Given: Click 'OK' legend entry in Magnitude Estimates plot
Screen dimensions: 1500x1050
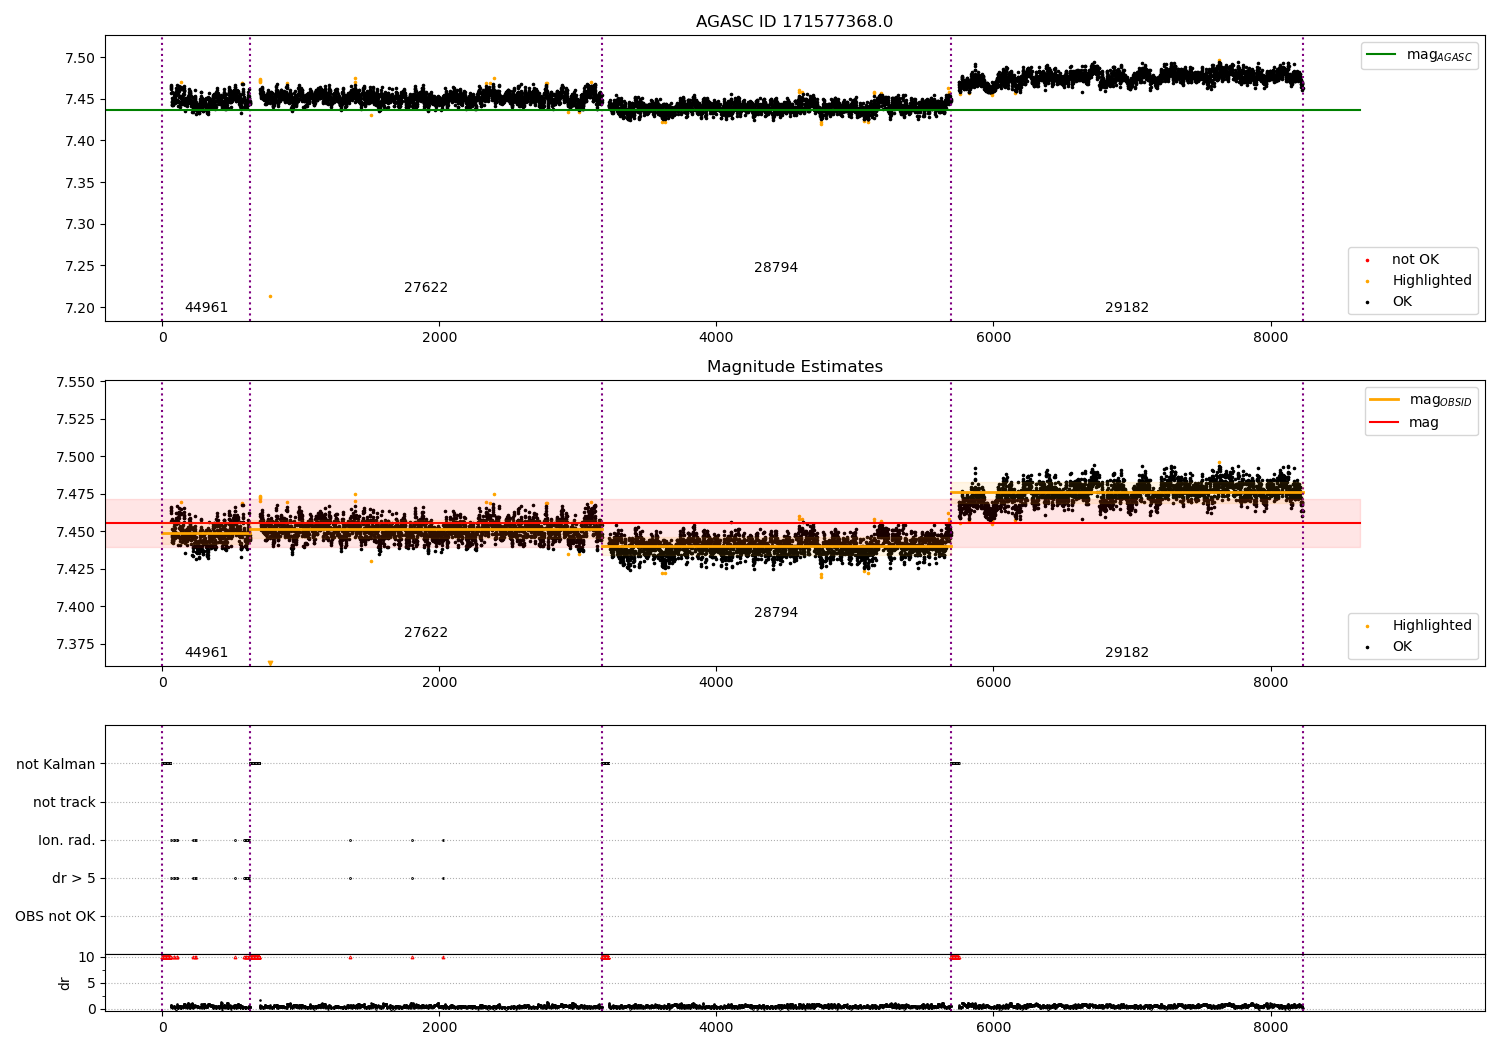Looking at the screenshot, I should click(x=1402, y=647).
